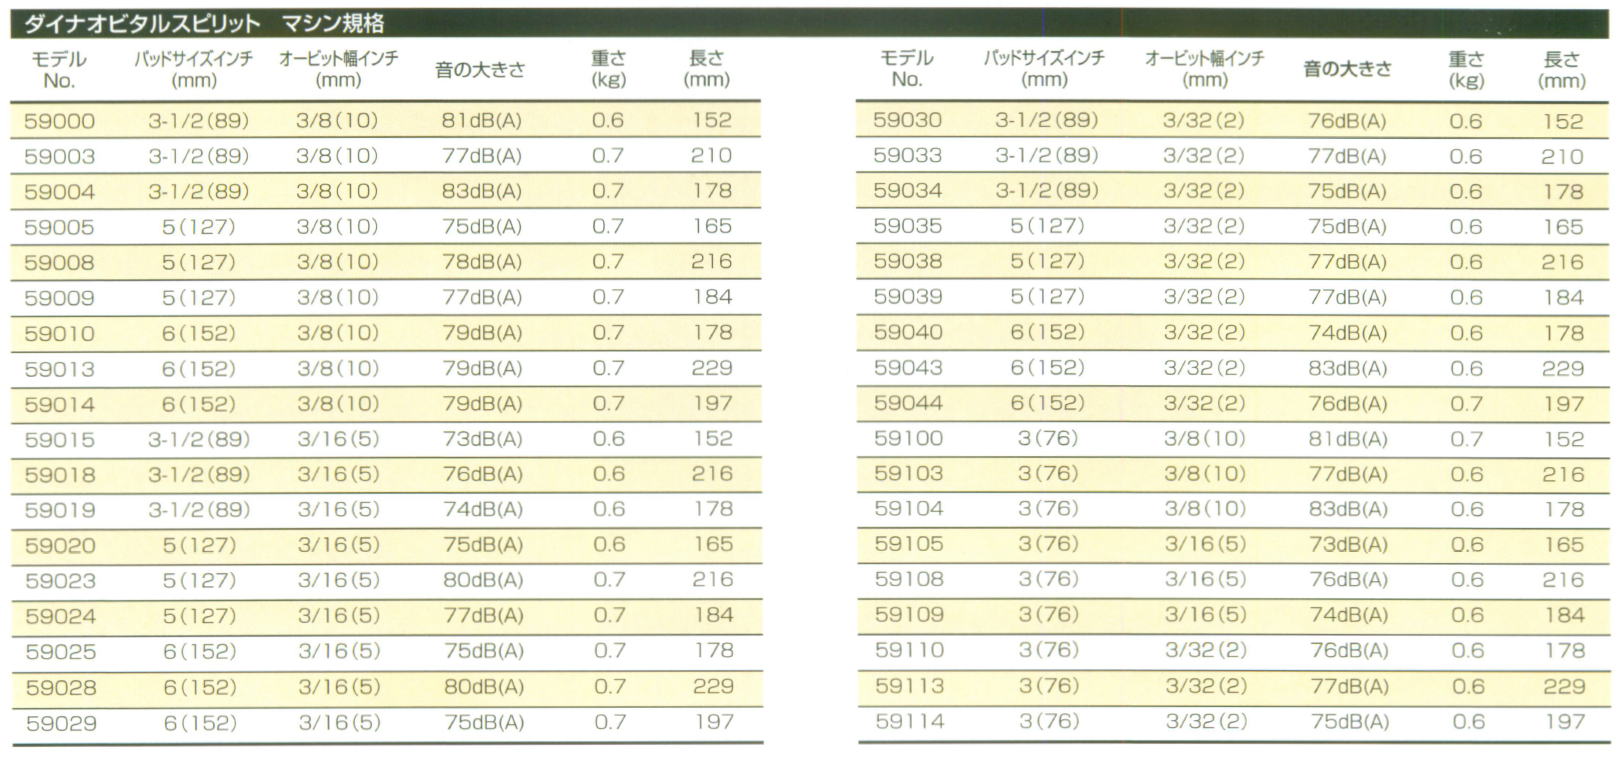Select model number 59023
The height and width of the screenshot is (757, 1619).
60,580
